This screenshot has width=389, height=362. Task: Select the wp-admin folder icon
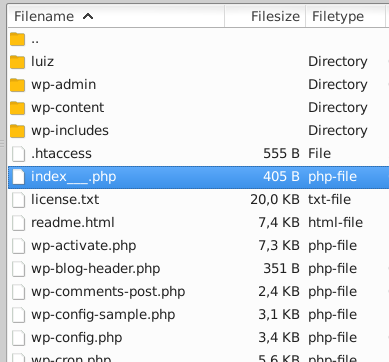click(x=17, y=85)
